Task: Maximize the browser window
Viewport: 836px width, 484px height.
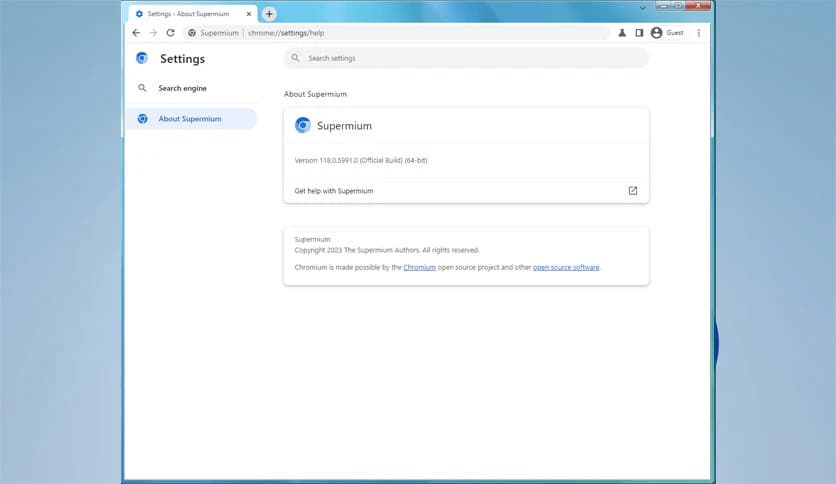Action: 678,5
